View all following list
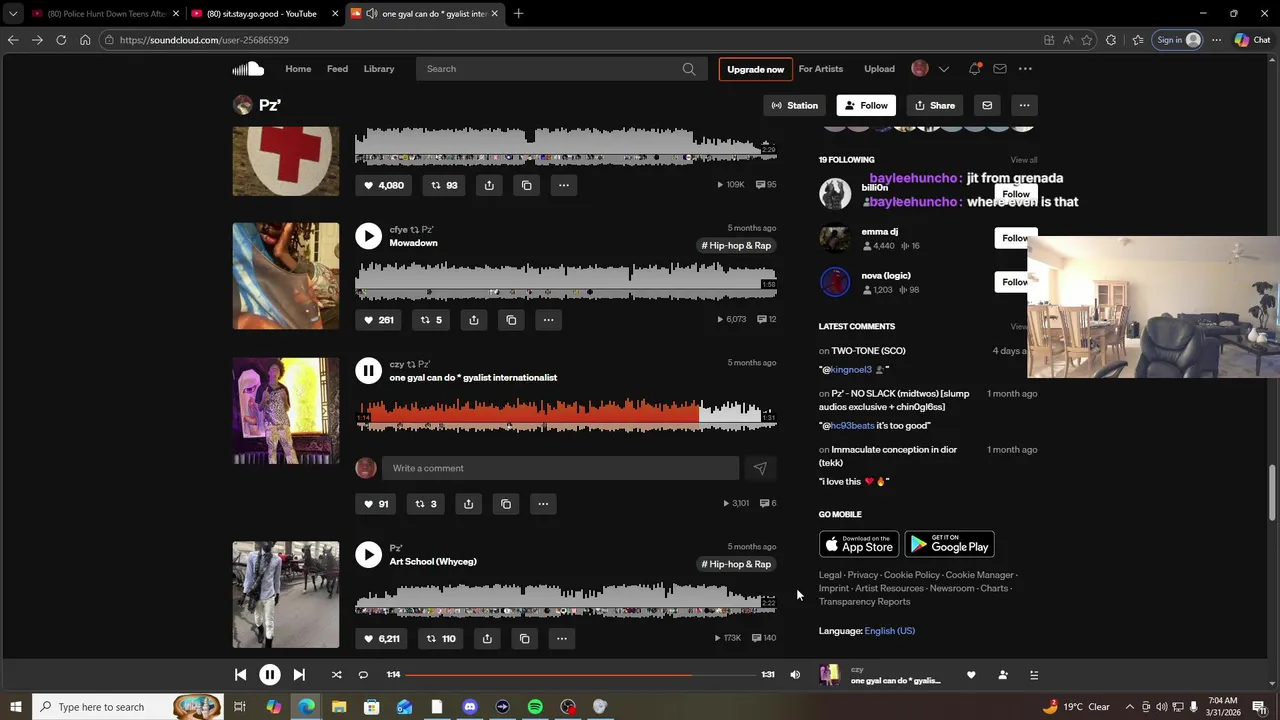Viewport: 1280px width, 720px height. [x=1024, y=160]
